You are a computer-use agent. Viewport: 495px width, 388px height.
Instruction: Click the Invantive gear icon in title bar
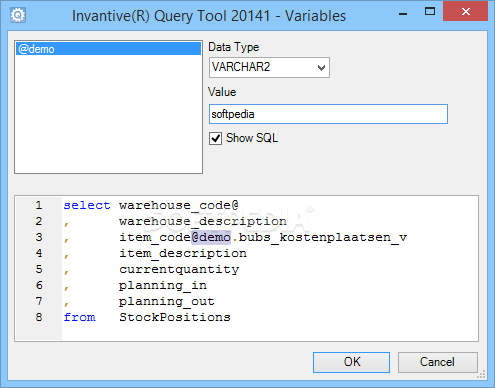18,15
